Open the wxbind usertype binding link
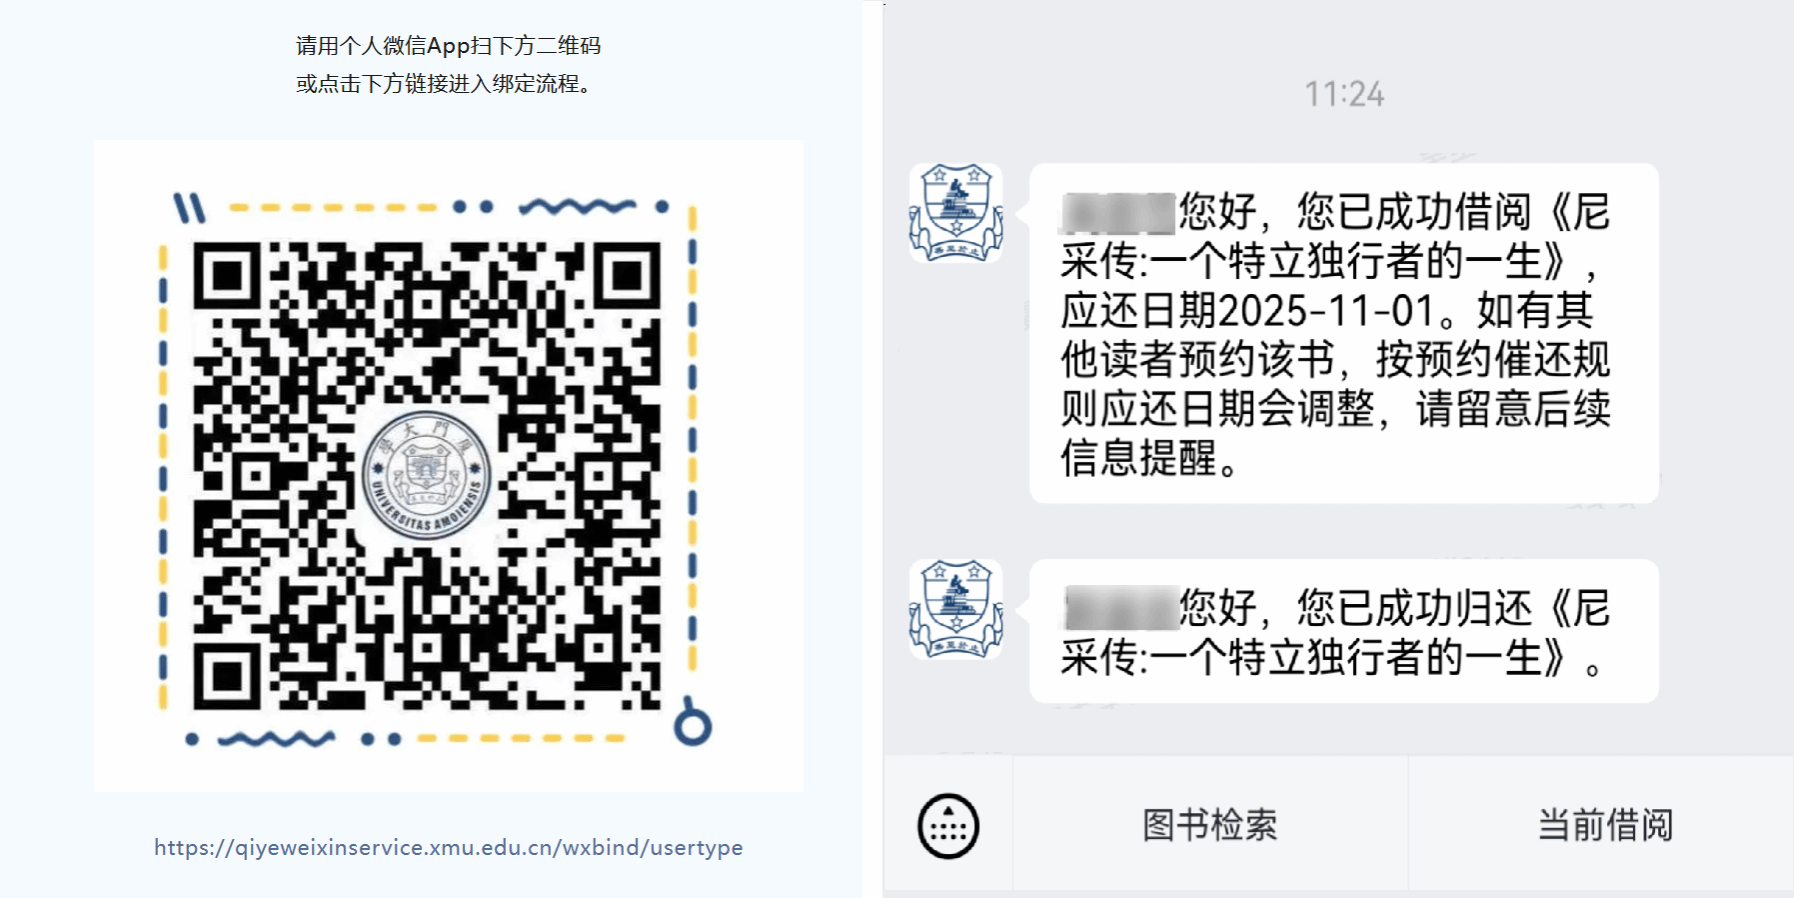 (448, 847)
